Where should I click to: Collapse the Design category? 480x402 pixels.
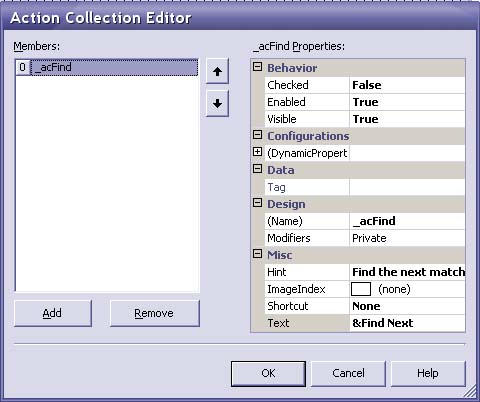pyautogui.click(x=257, y=203)
